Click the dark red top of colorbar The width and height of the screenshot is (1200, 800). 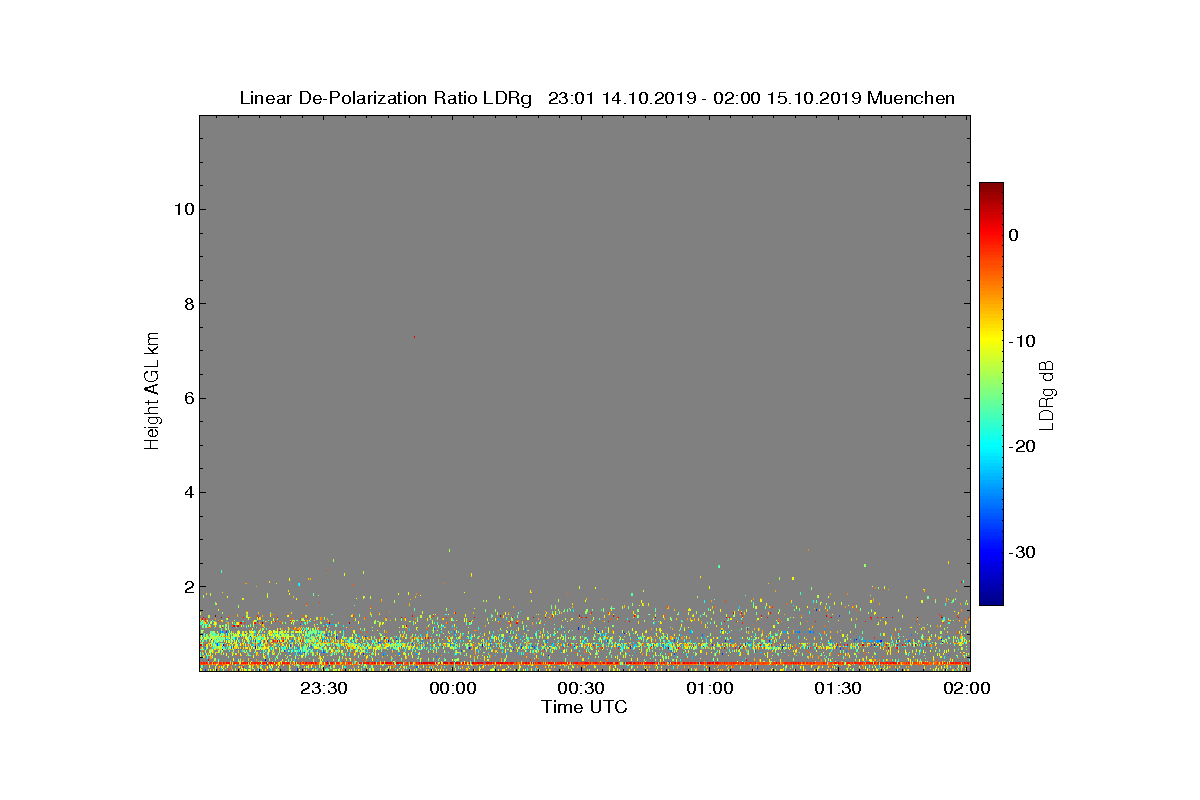991,189
